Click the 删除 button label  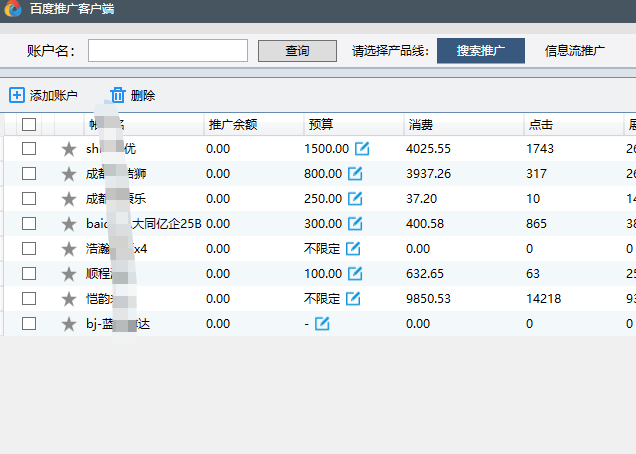pos(143,95)
